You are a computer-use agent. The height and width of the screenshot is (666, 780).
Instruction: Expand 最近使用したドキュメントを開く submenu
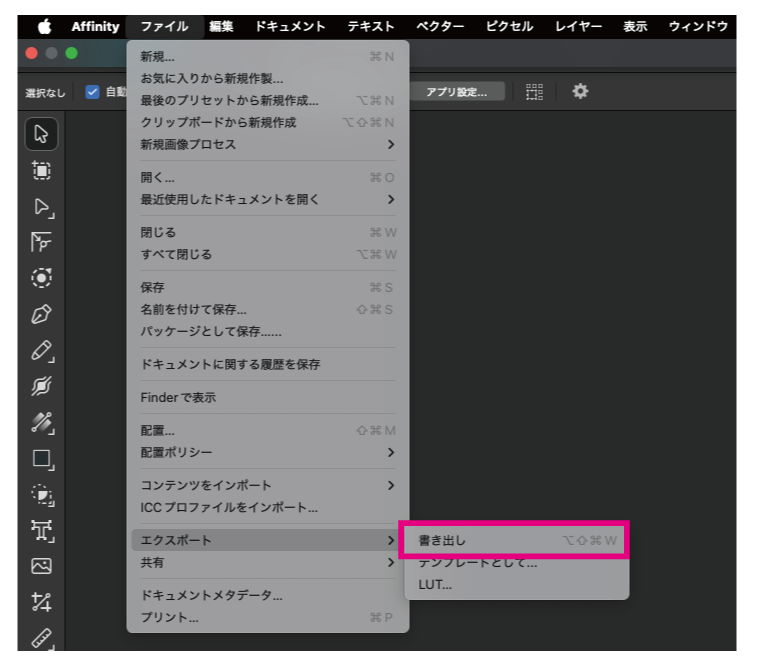click(268, 199)
